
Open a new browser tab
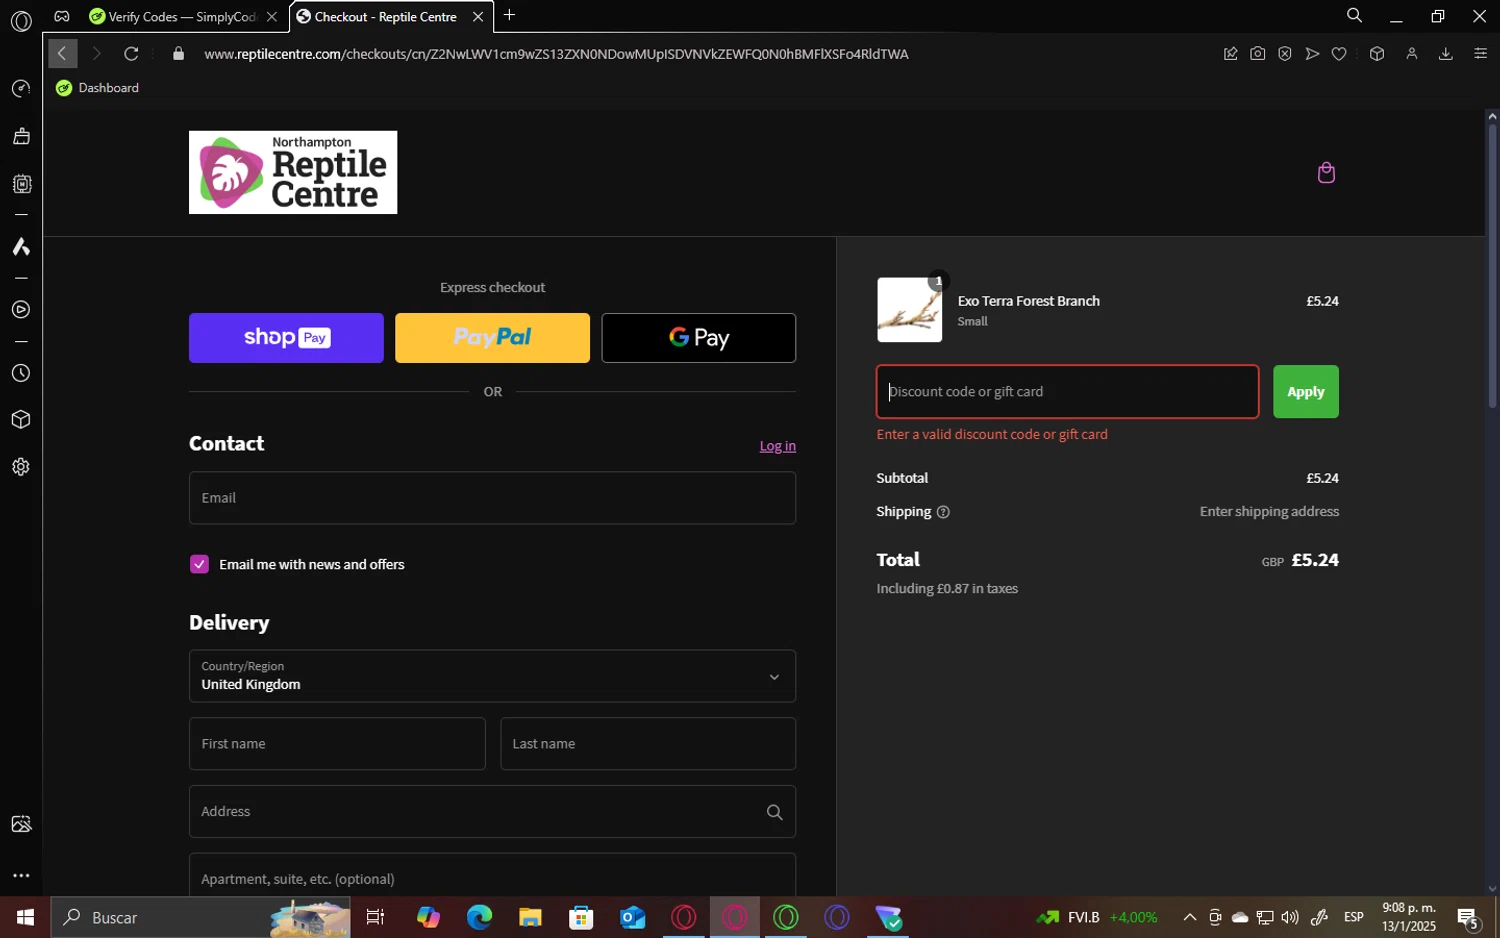[x=509, y=15]
